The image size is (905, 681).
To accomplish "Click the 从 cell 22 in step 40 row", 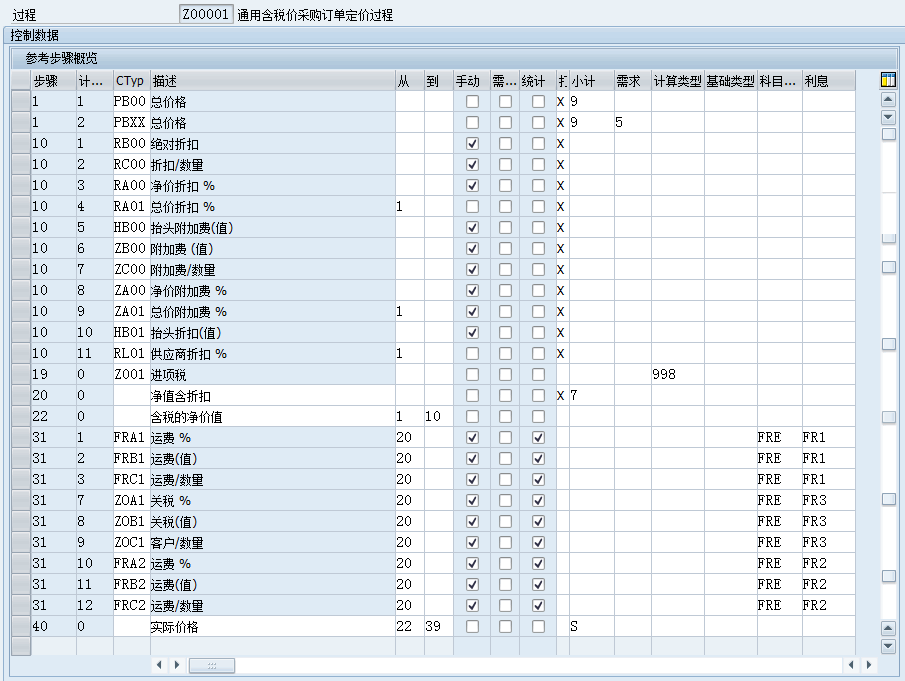I will pos(410,626).
